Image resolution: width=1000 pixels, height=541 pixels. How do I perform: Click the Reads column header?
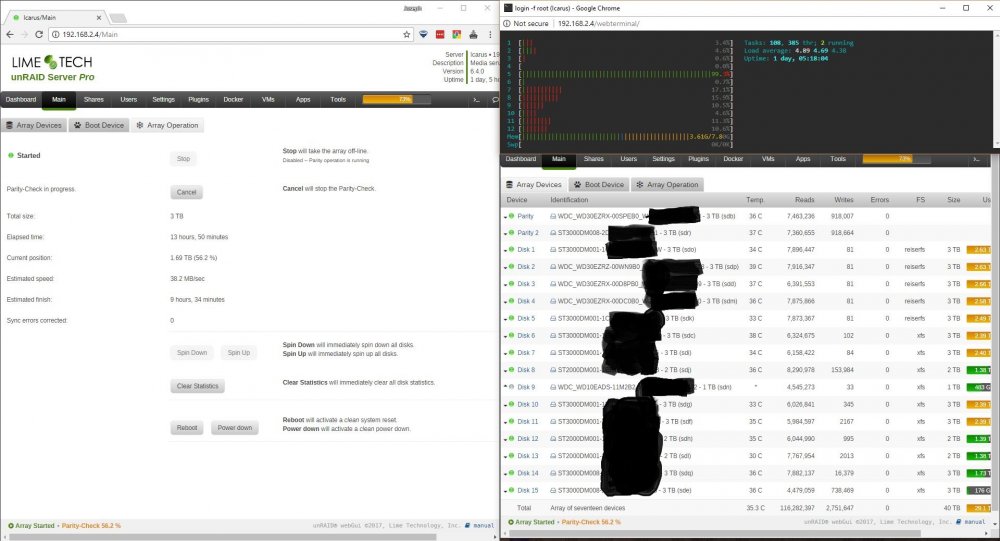(804, 200)
